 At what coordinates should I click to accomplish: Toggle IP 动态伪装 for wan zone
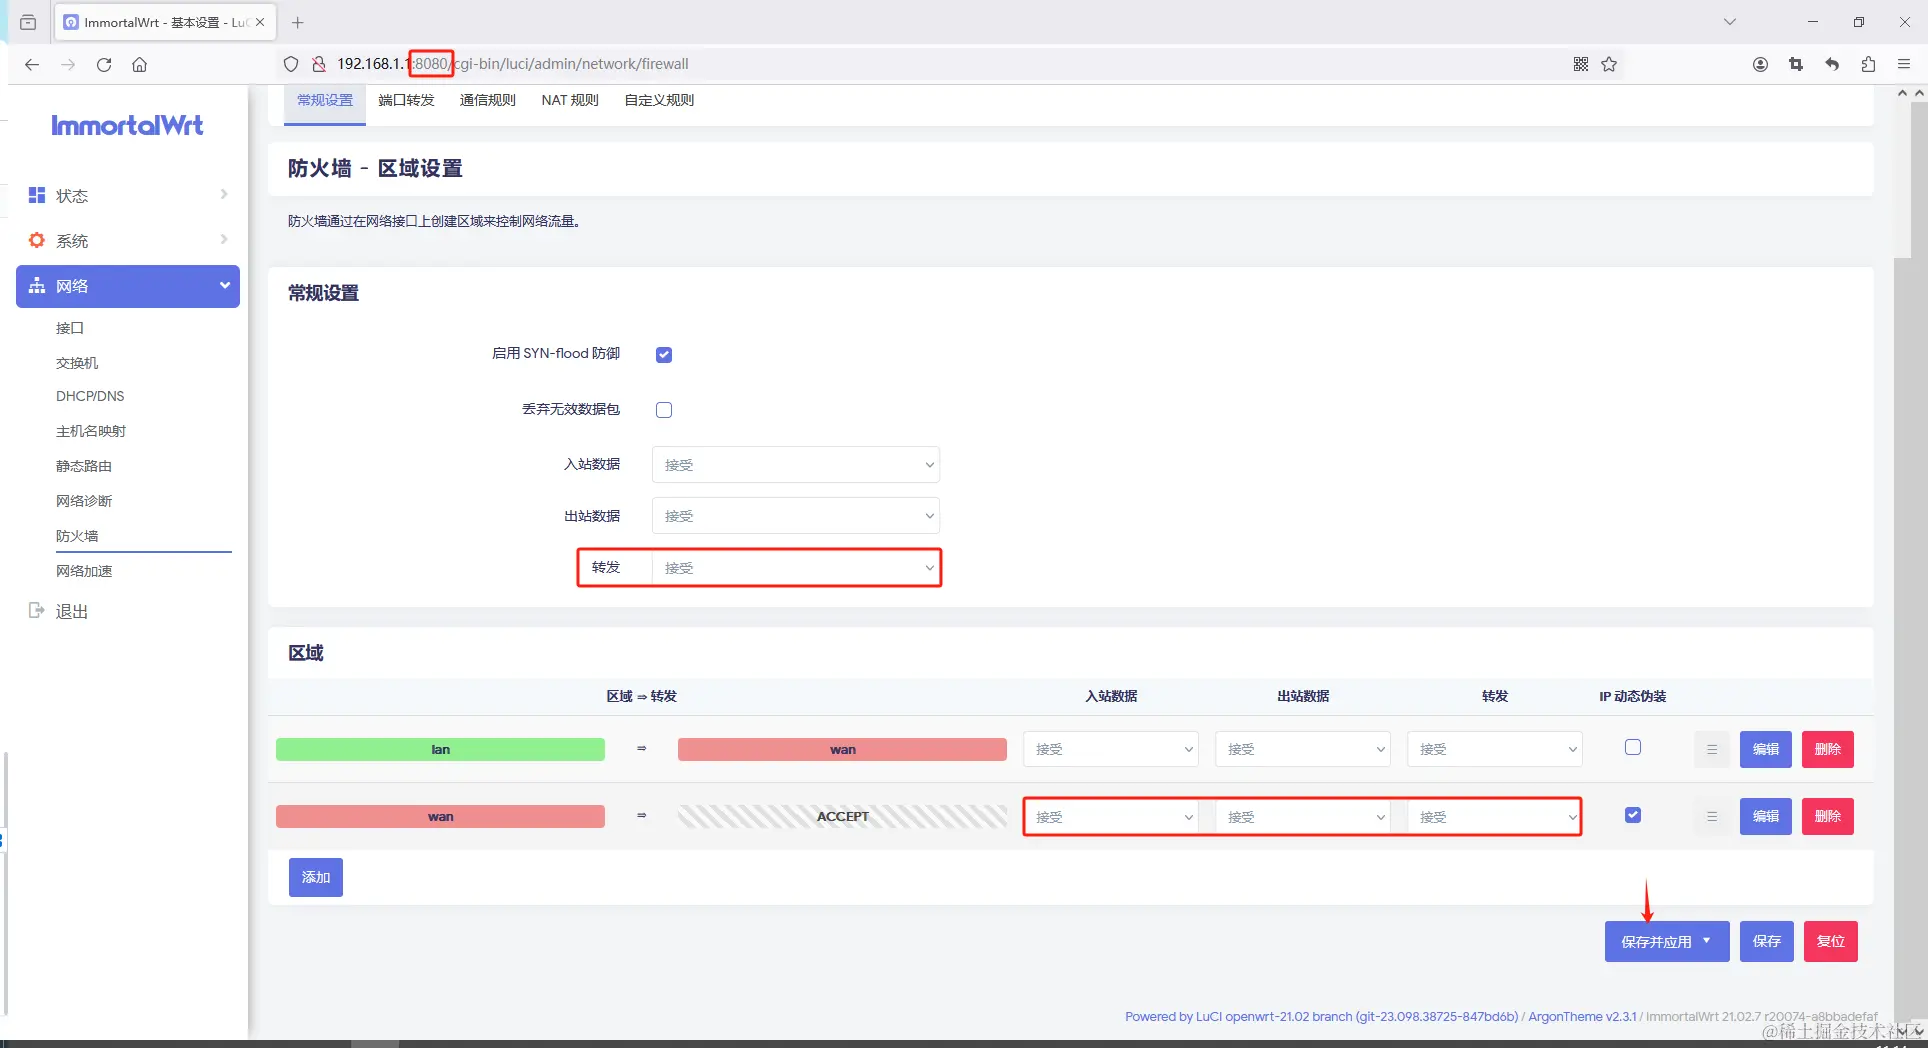(1633, 815)
